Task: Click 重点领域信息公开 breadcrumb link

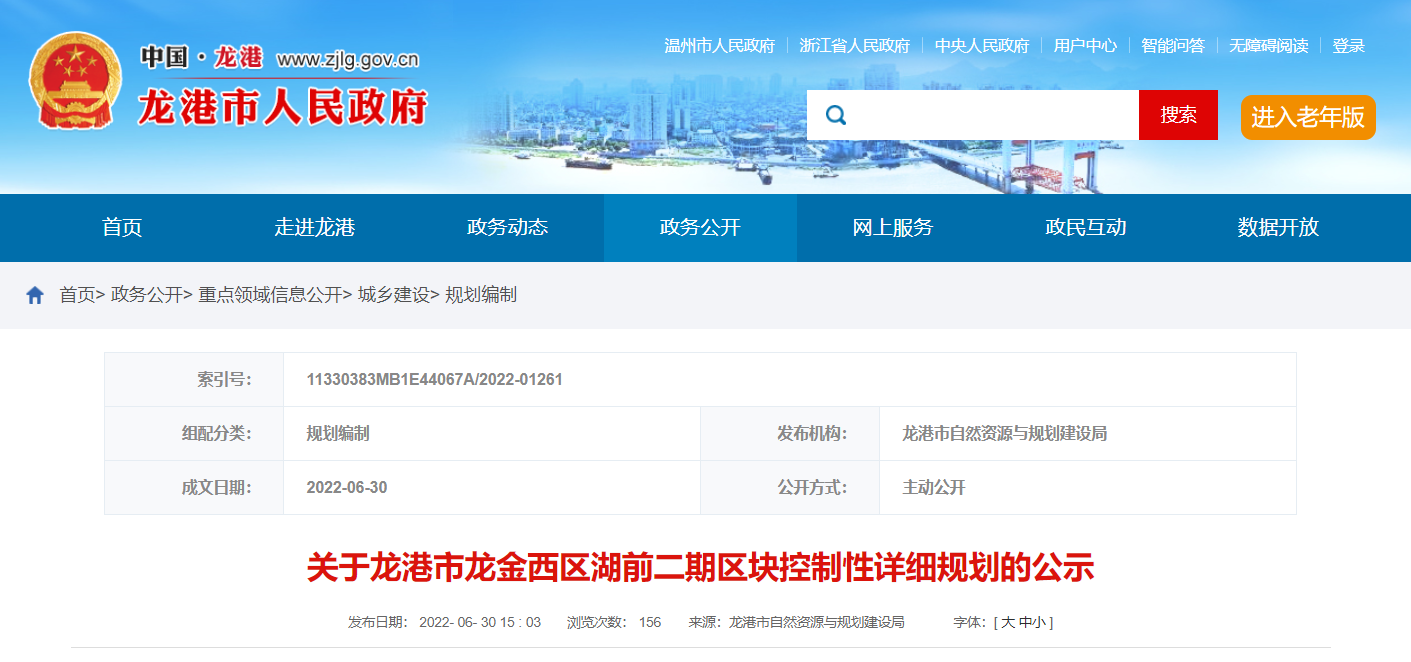Action: (270, 295)
